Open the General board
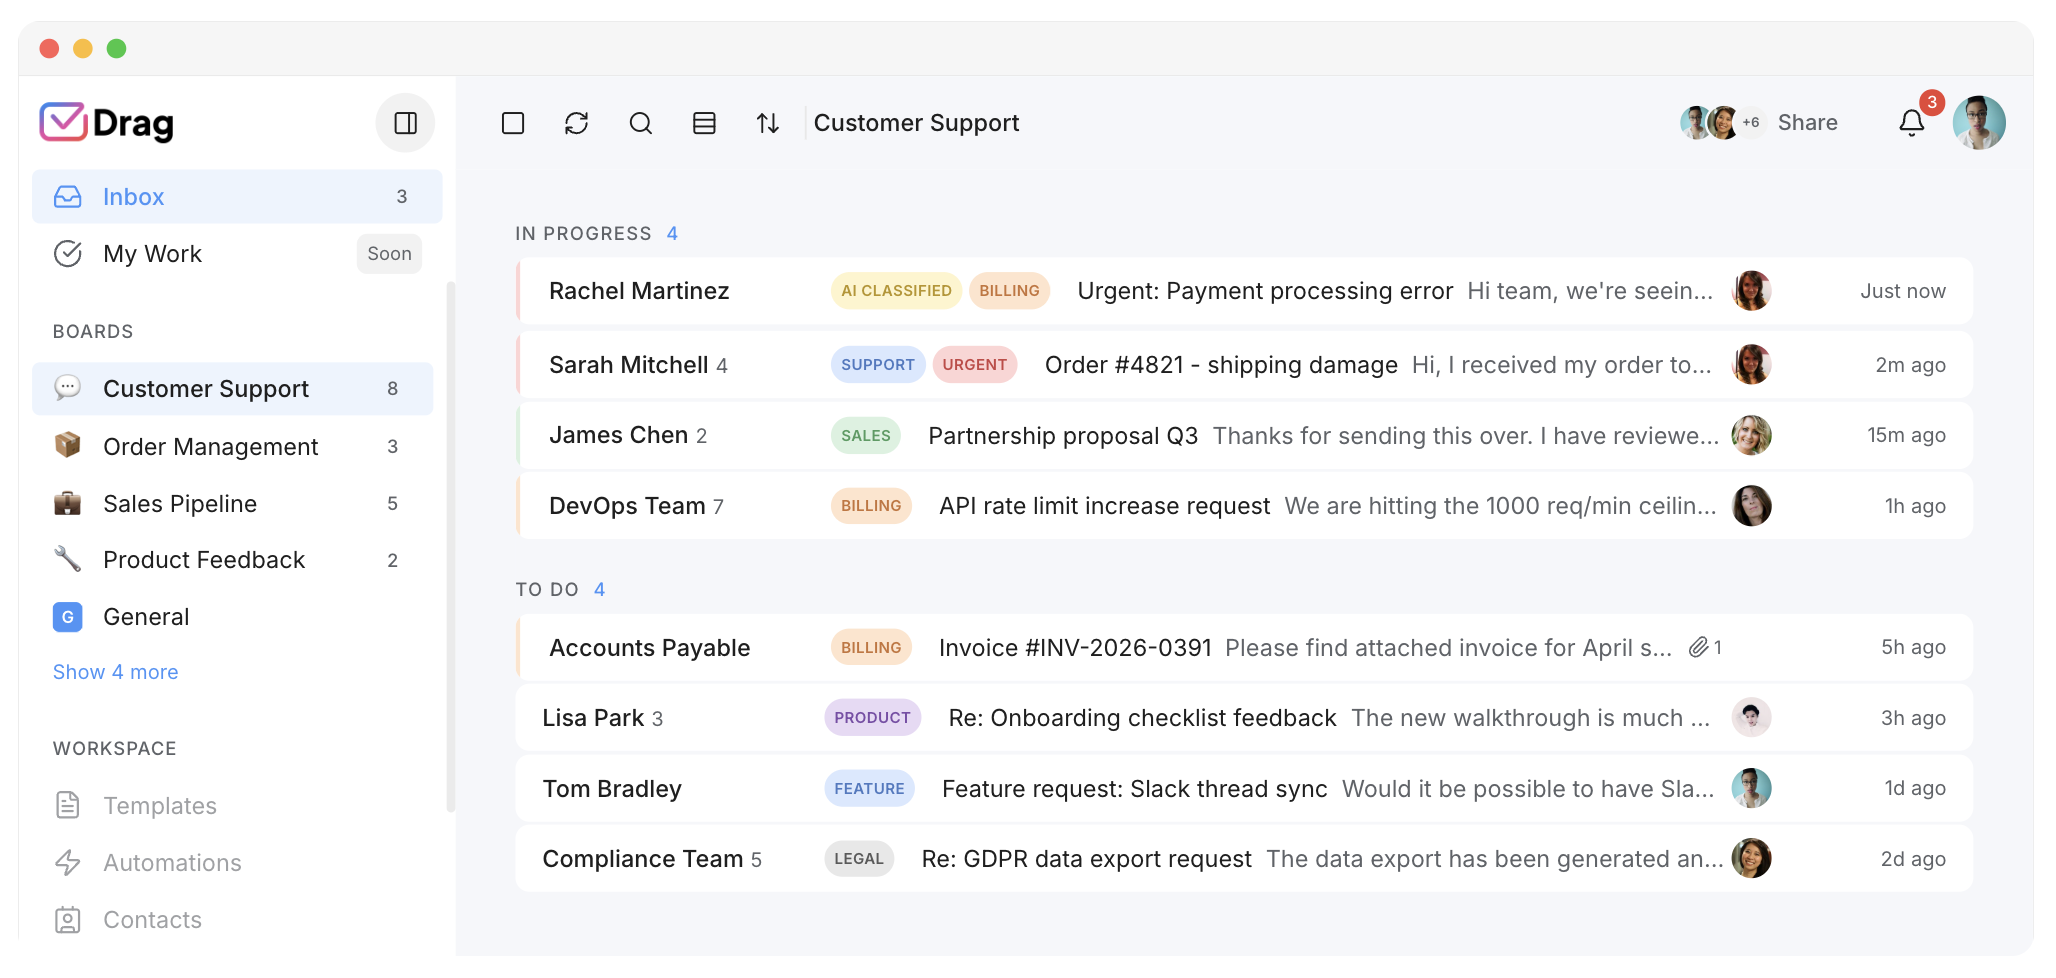The image size is (2056, 978). pos(233,617)
